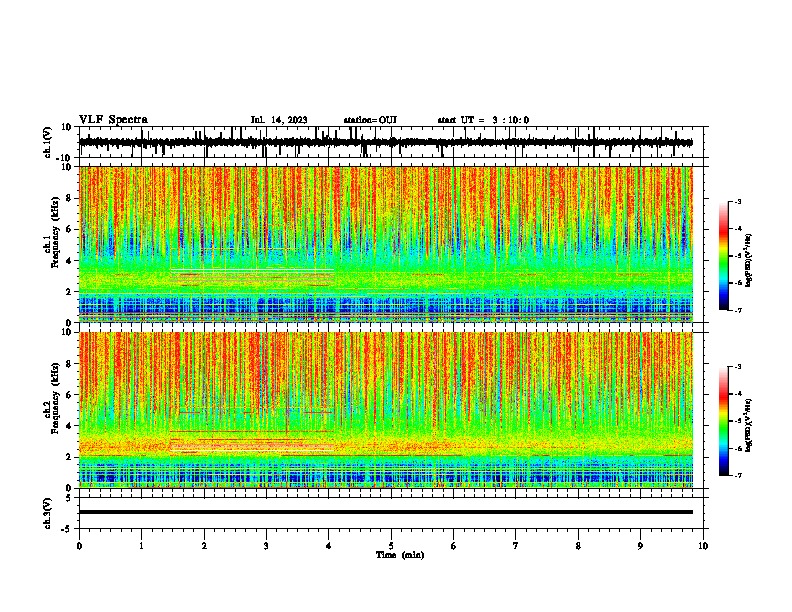
Task: Click the ch.2 spectrogram color bar
Action: point(724,421)
